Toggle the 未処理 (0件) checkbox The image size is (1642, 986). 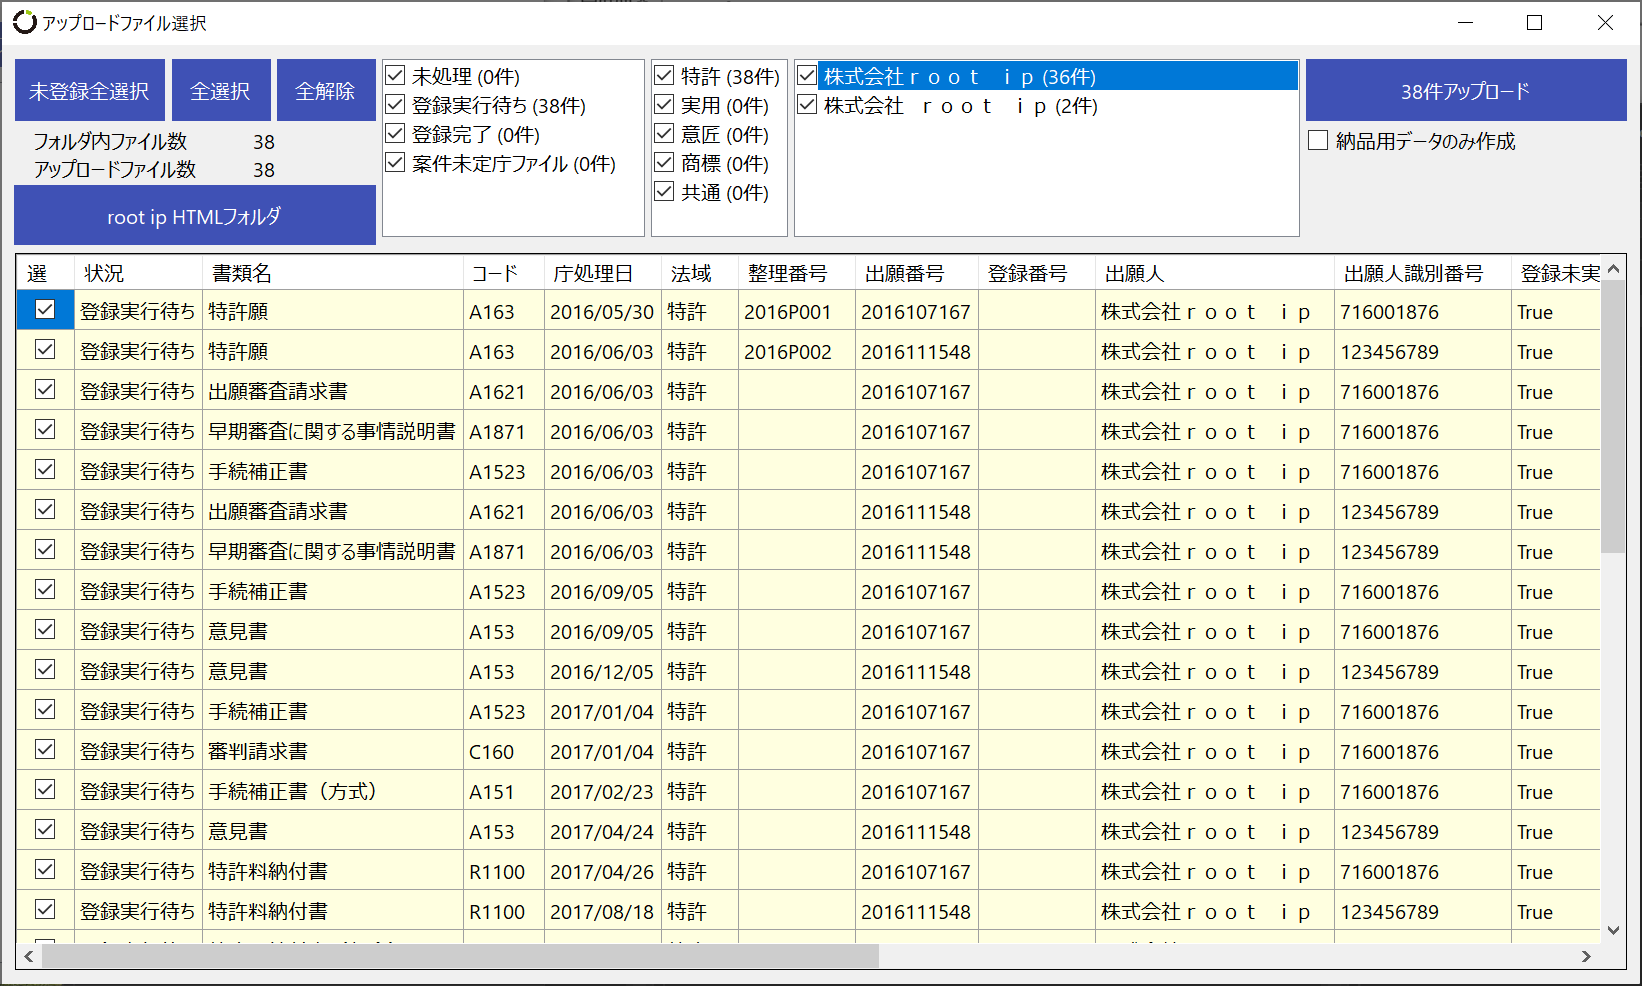click(395, 76)
